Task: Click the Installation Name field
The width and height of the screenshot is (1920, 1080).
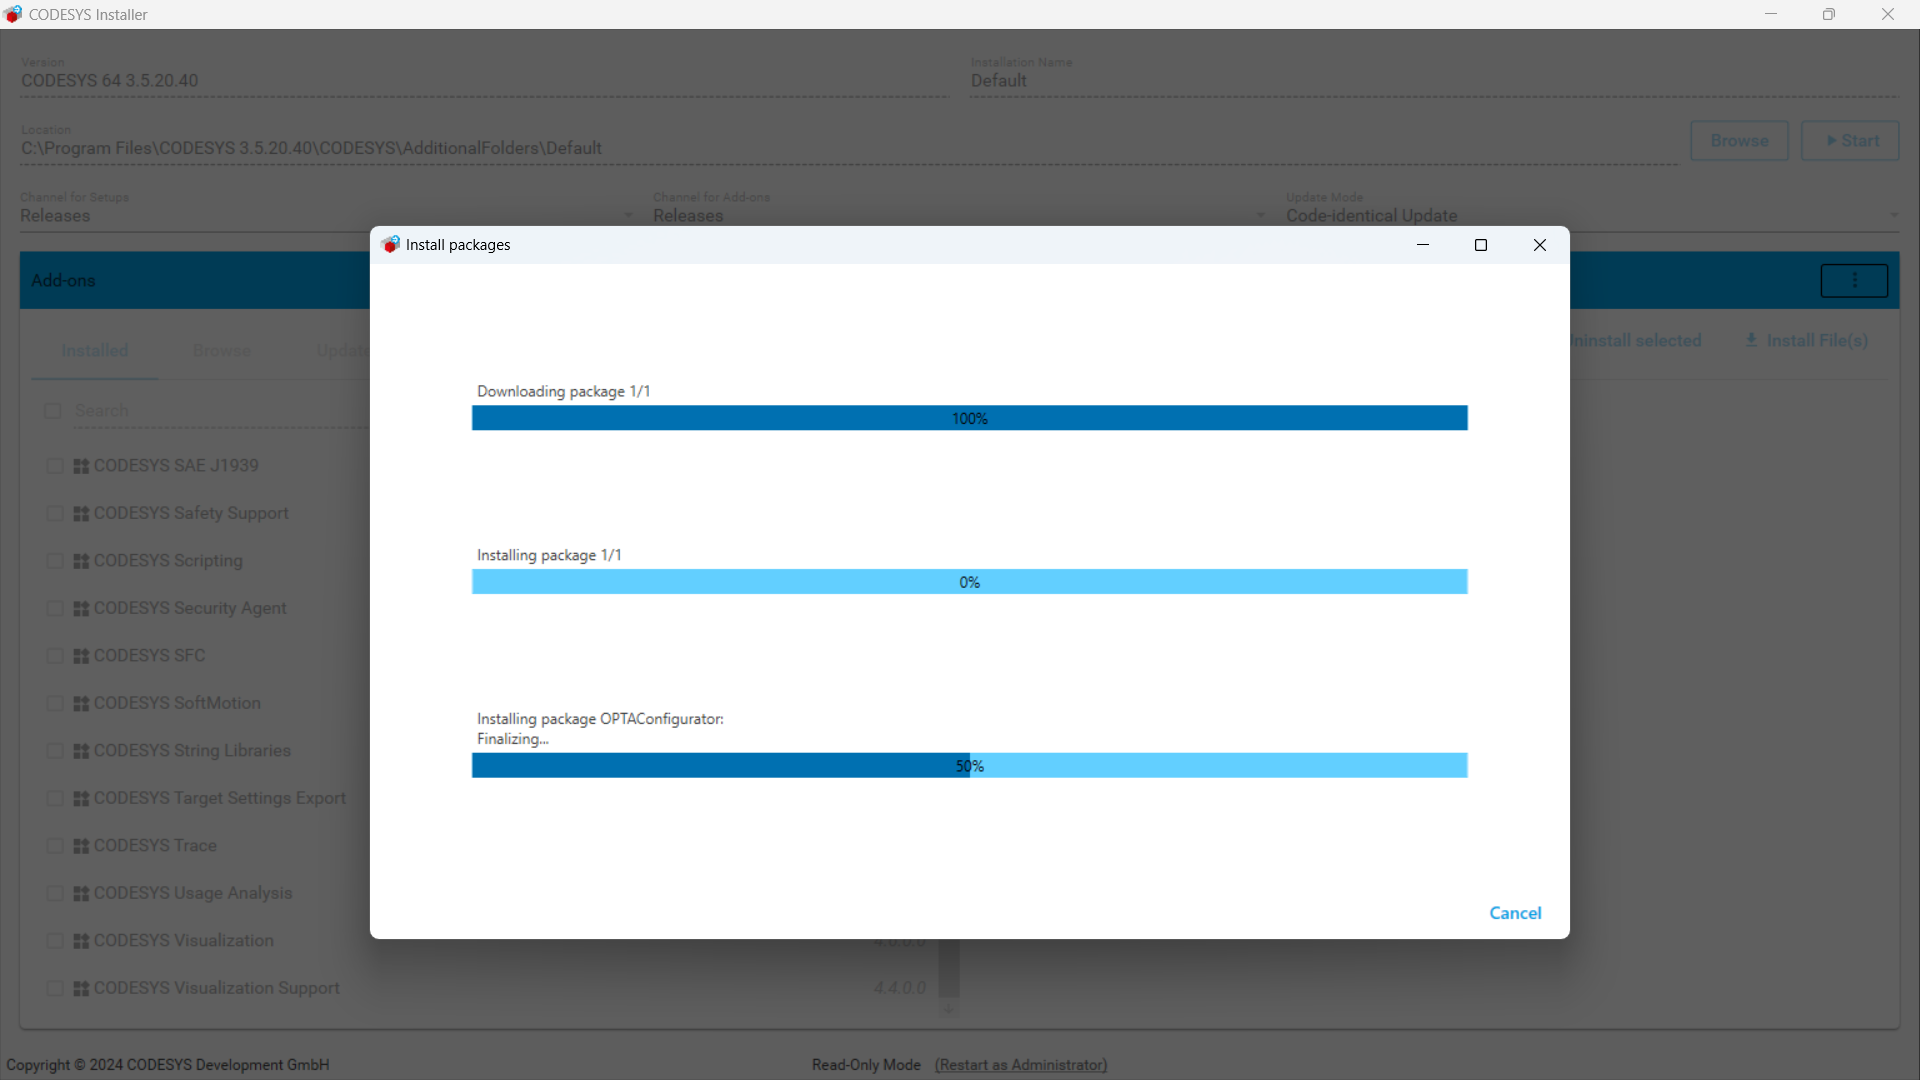Action: tap(1434, 81)
